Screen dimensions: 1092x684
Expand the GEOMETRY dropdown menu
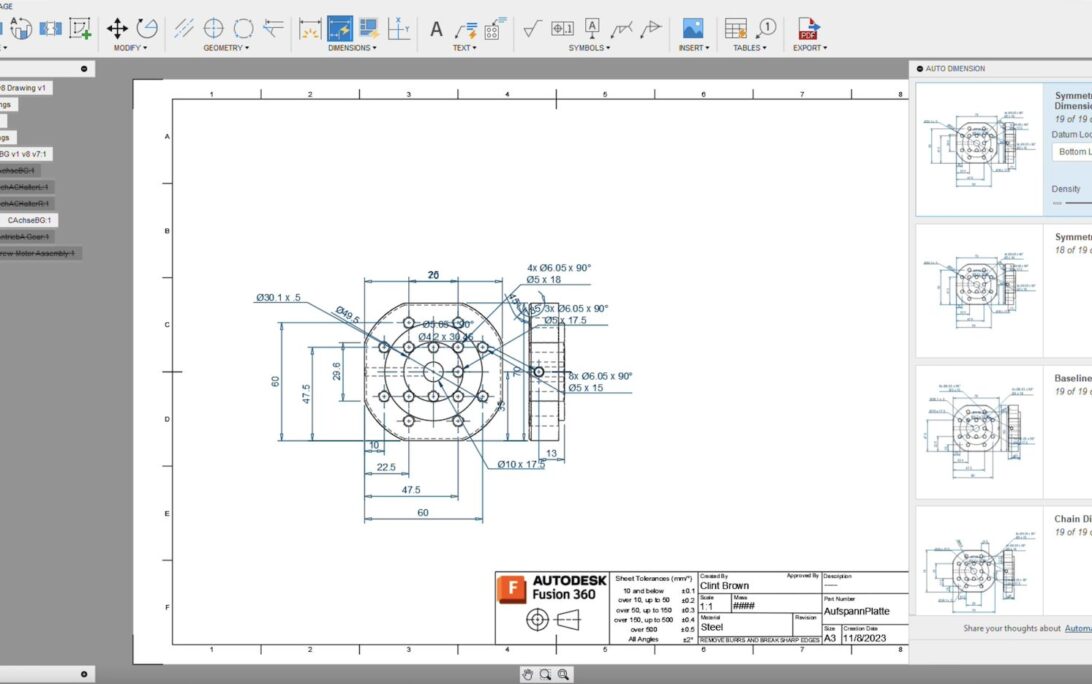click(x=225, y=47)
